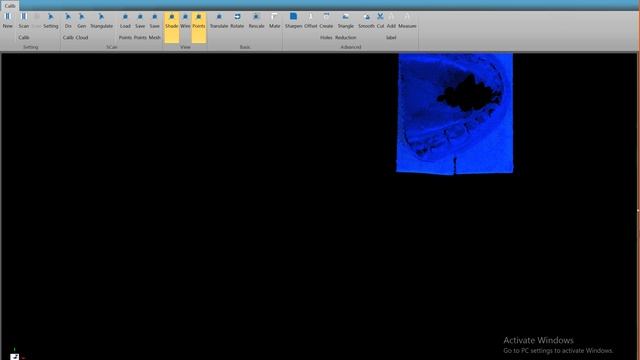Viewport: 640px width, 360px height.
Task: Click Load Points in the ribbon
Action: tap(125, 27)
